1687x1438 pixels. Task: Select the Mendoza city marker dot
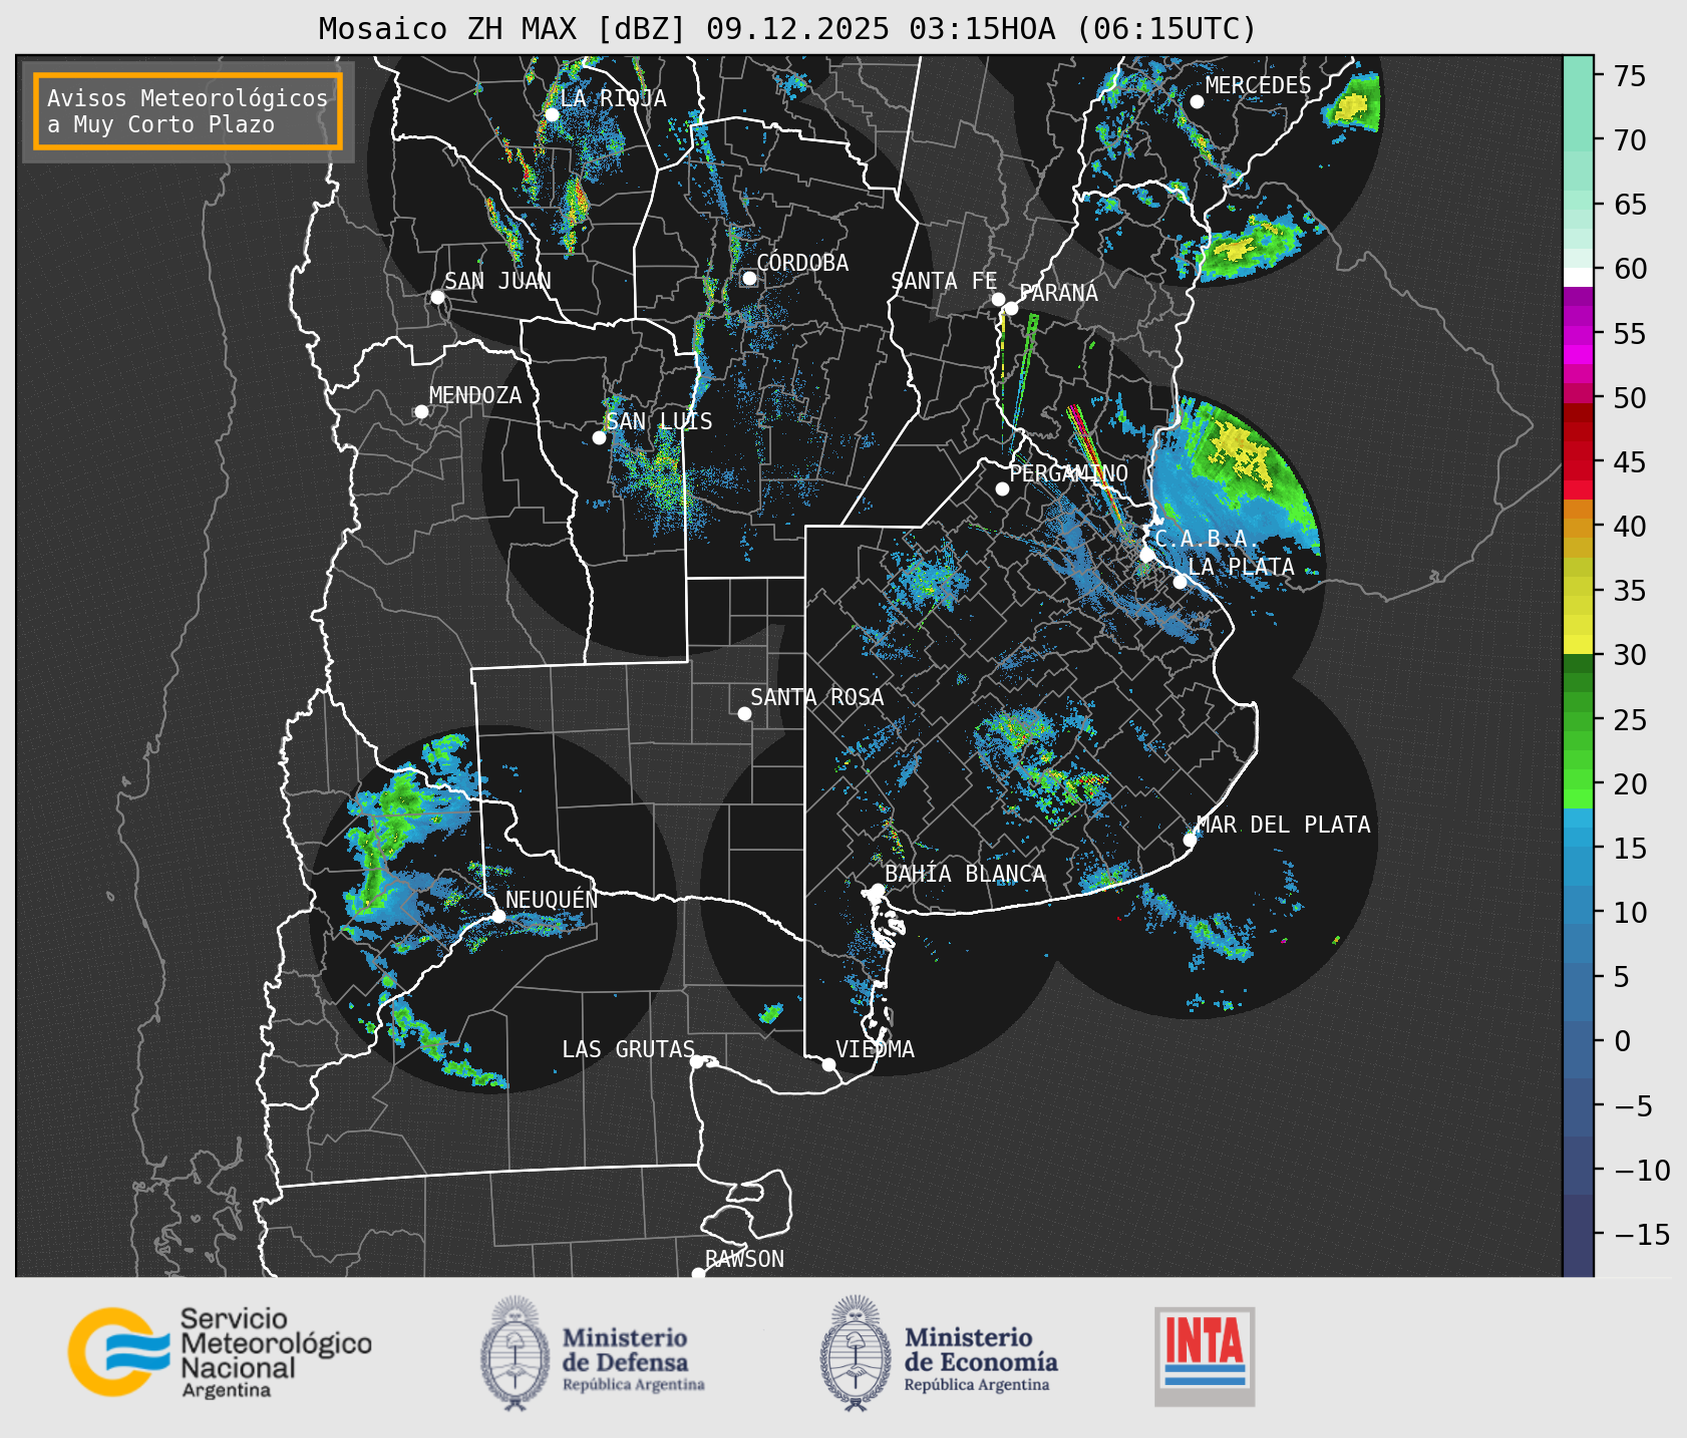click(x=422, y=412)
